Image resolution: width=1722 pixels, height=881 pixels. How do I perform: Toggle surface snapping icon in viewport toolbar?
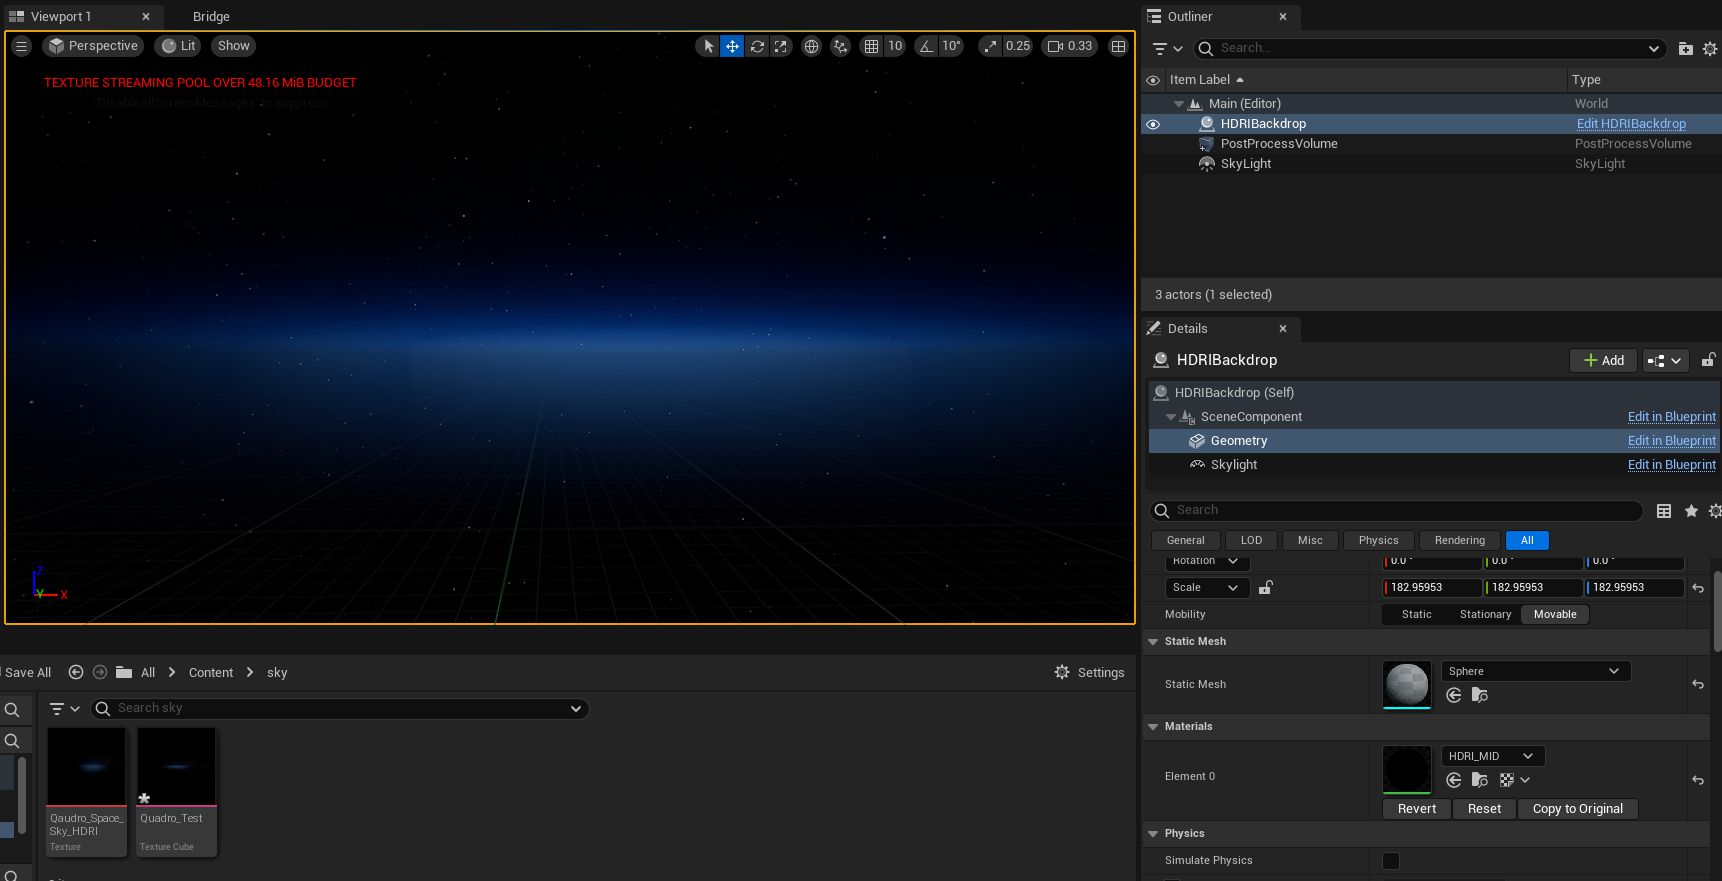(840, 46)
